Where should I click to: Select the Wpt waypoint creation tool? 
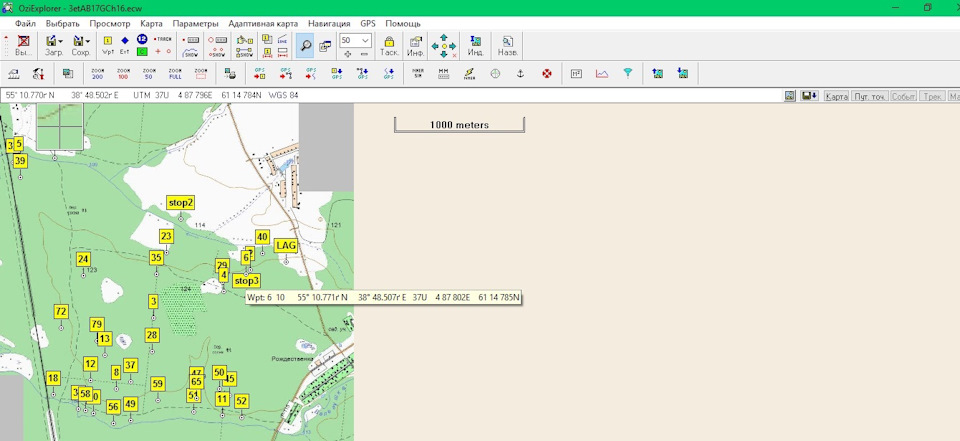tap(108, 46)
